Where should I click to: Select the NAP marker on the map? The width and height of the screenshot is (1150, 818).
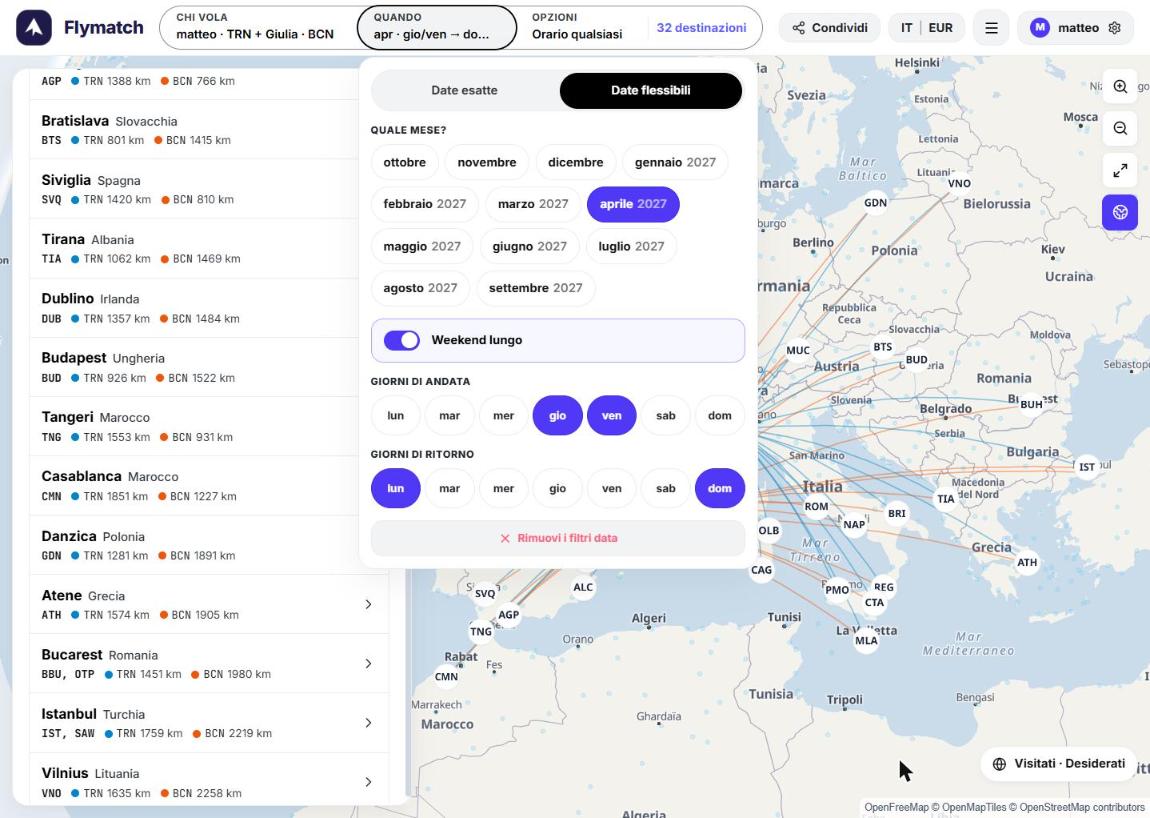[x=854, y=525]
